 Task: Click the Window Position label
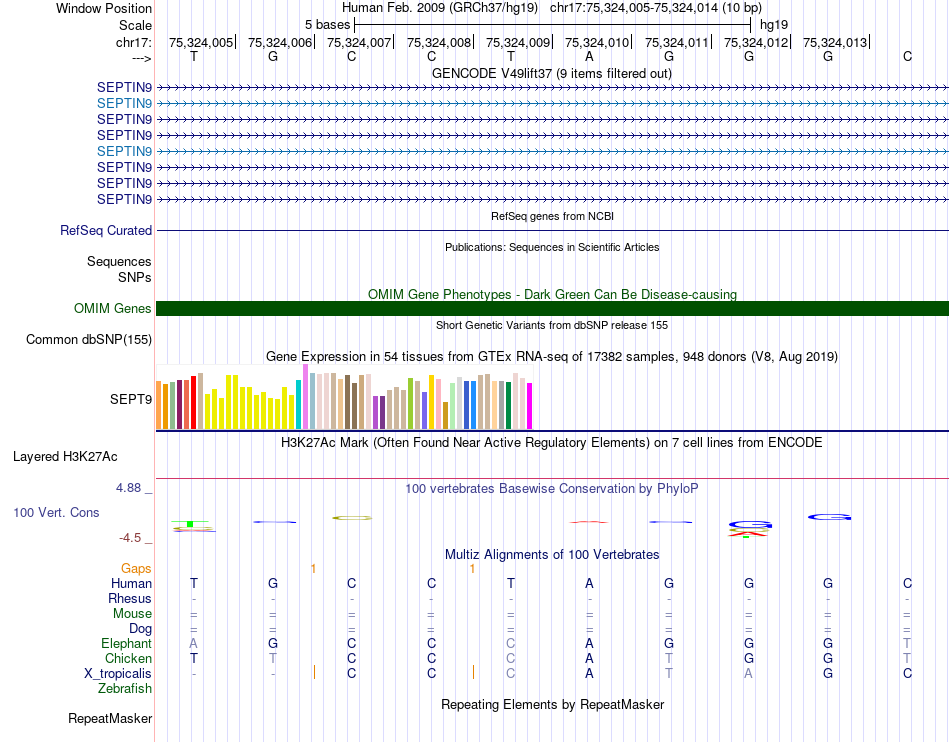pyautogui.click(x=104, y=8)
